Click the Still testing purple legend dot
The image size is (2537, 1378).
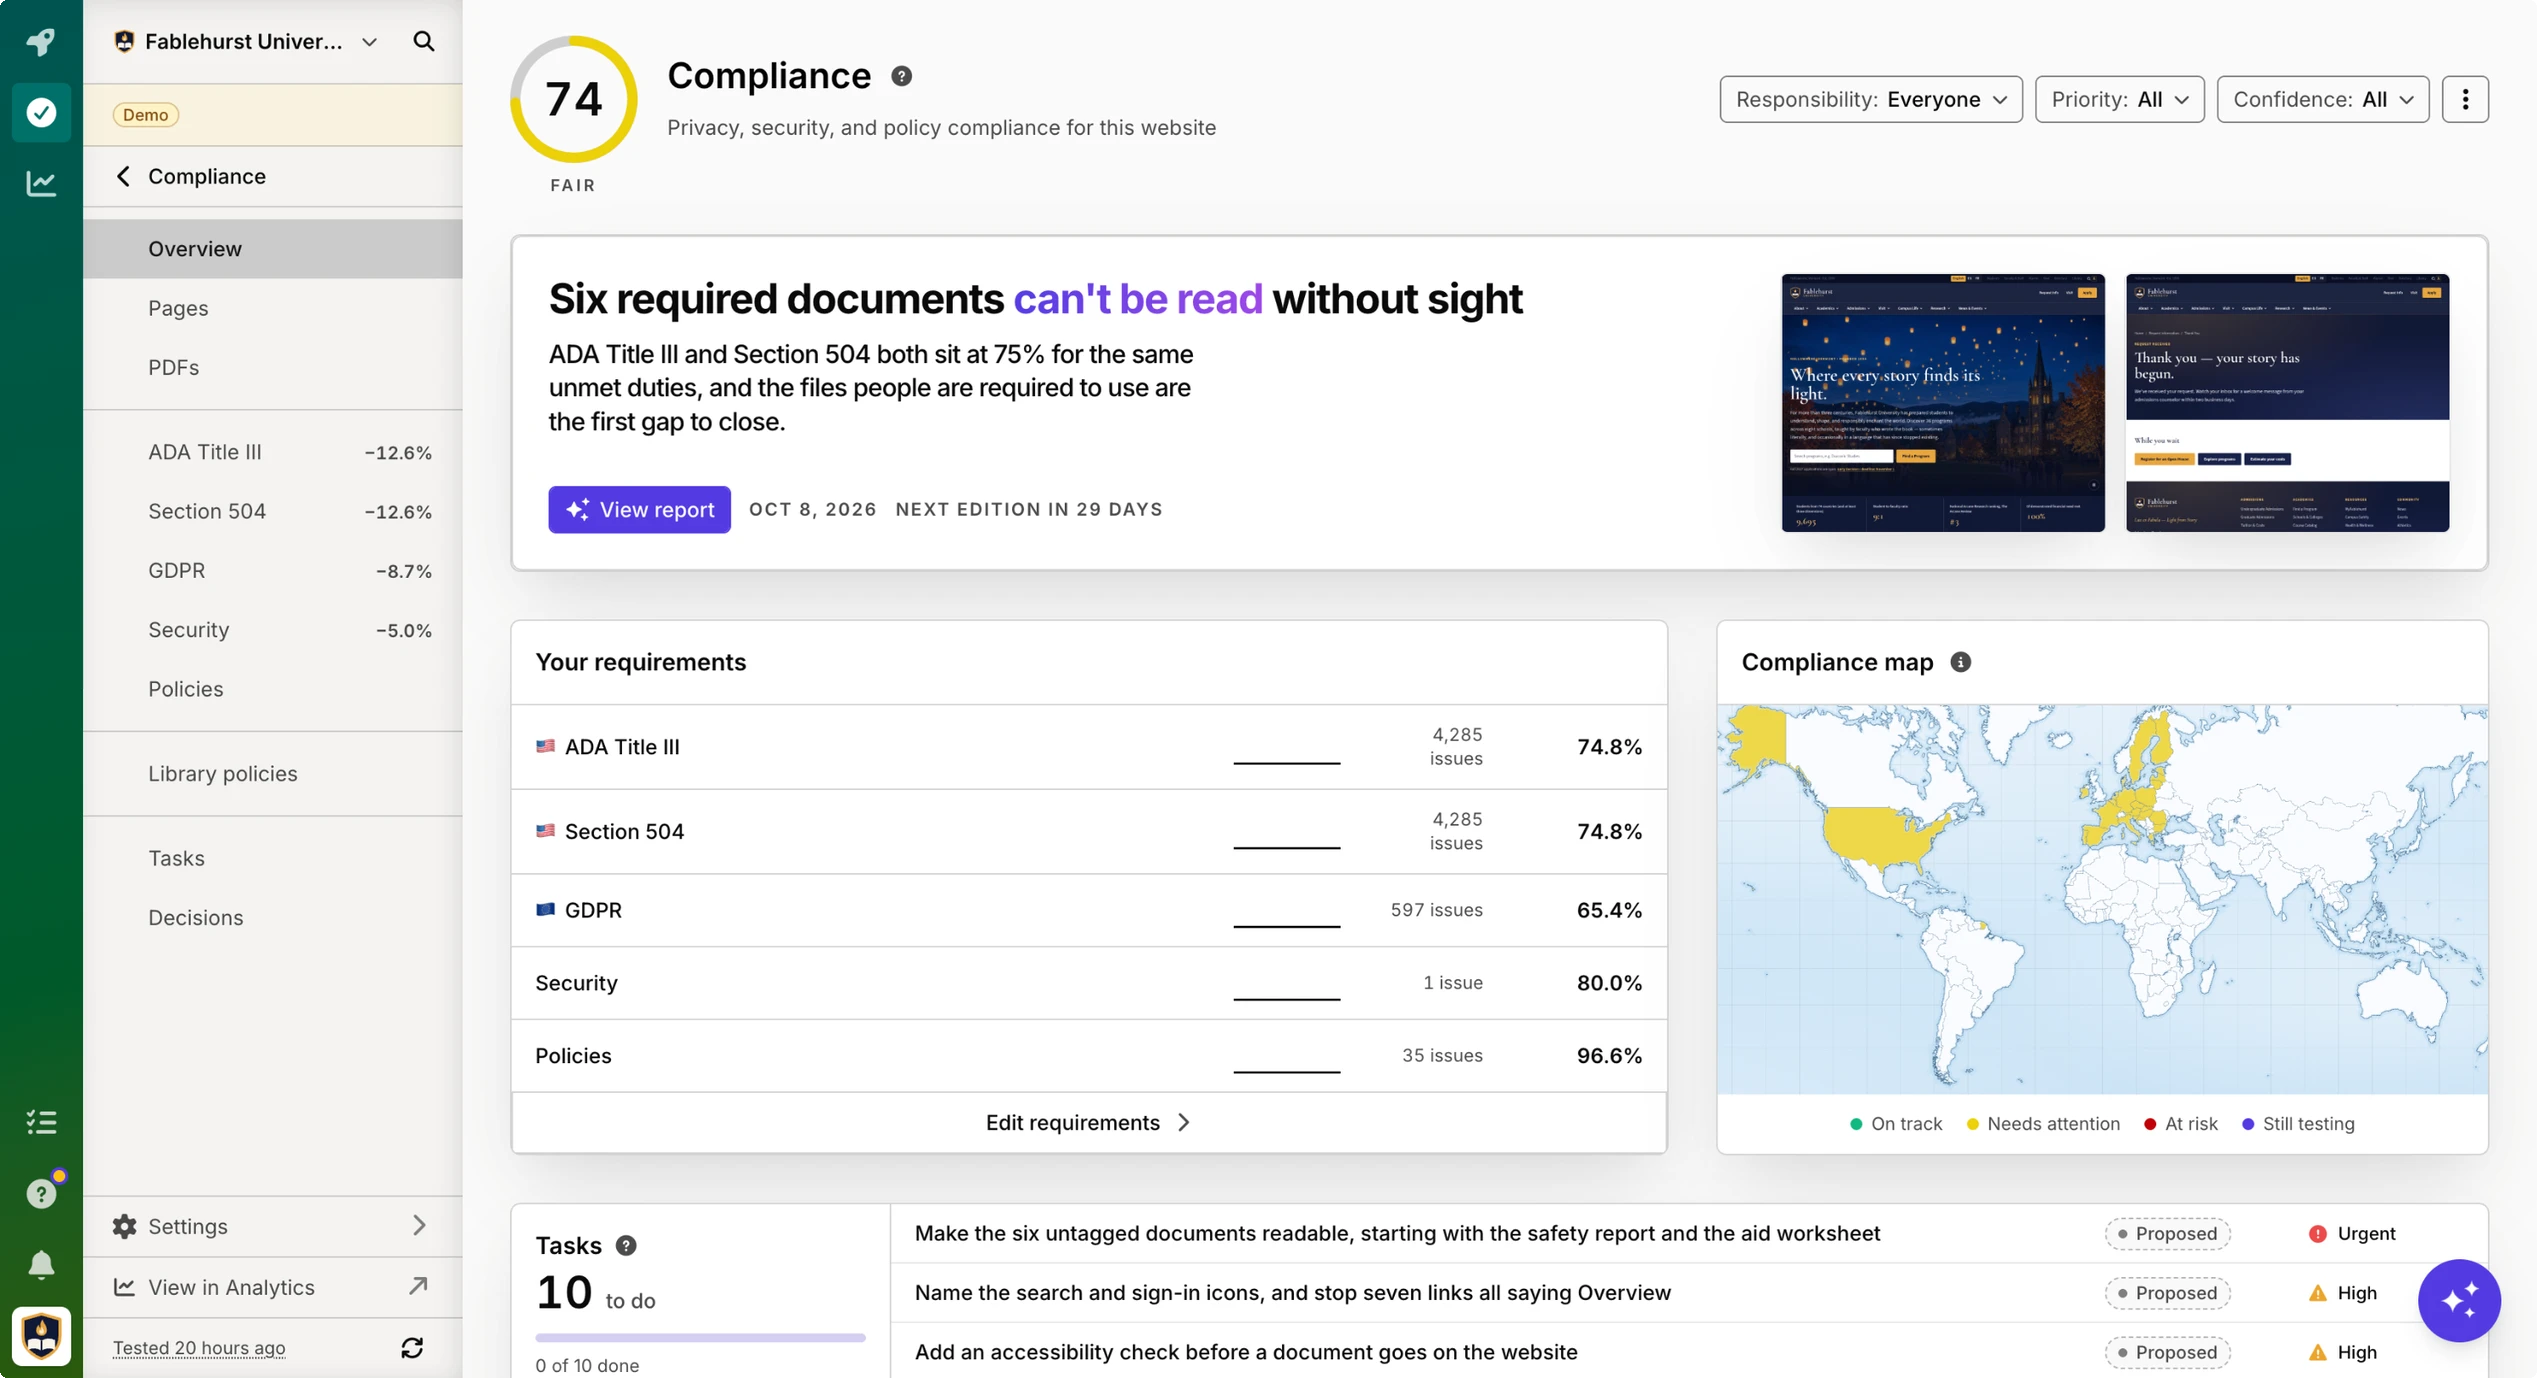point(2248,1124)
